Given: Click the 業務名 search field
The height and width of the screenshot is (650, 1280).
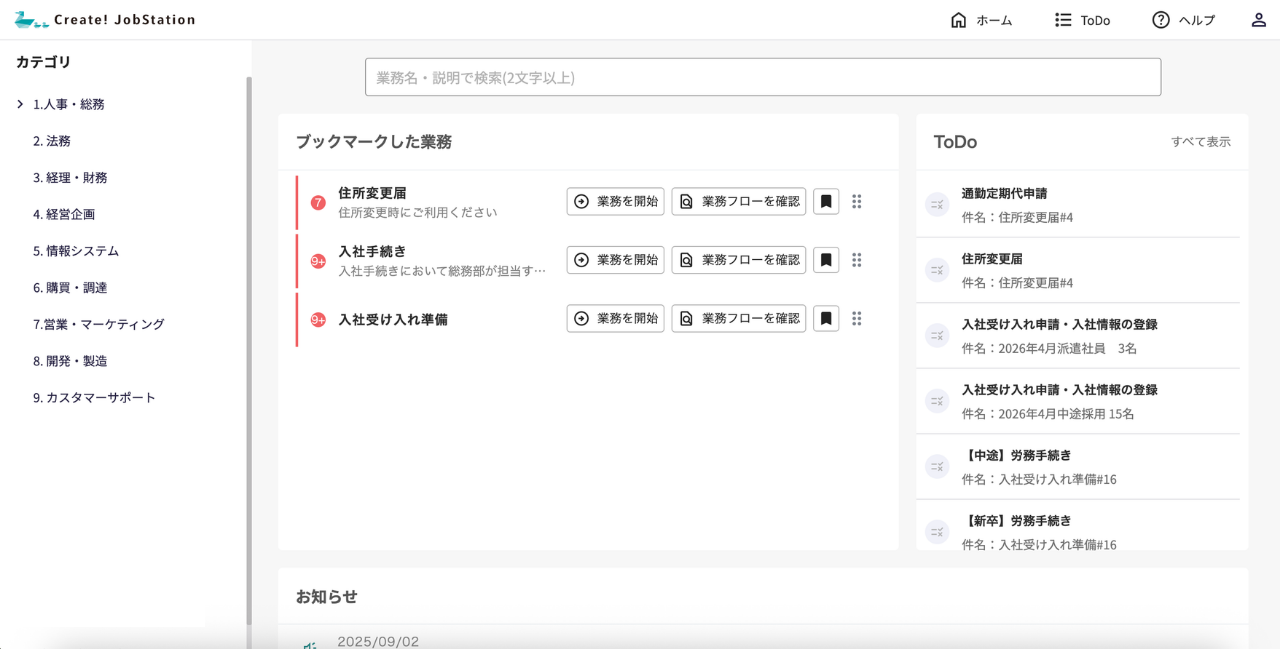Looking at the screenshot, I should tap(762, 77).
